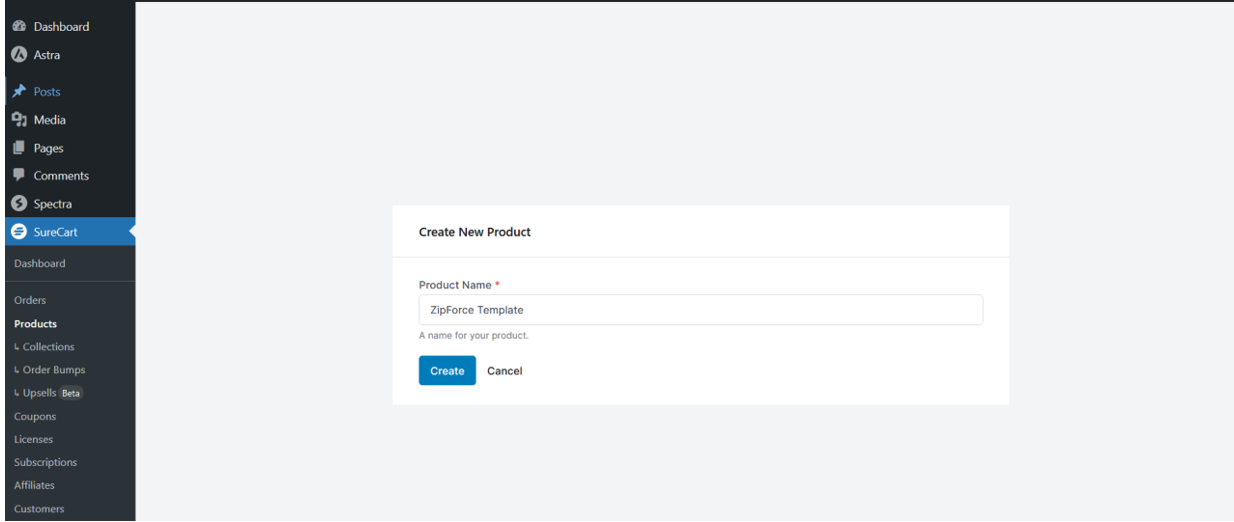Screen dimensions: 1234x522
Task: Click 'A name for your product.' hint
Action: pos(474,336)
